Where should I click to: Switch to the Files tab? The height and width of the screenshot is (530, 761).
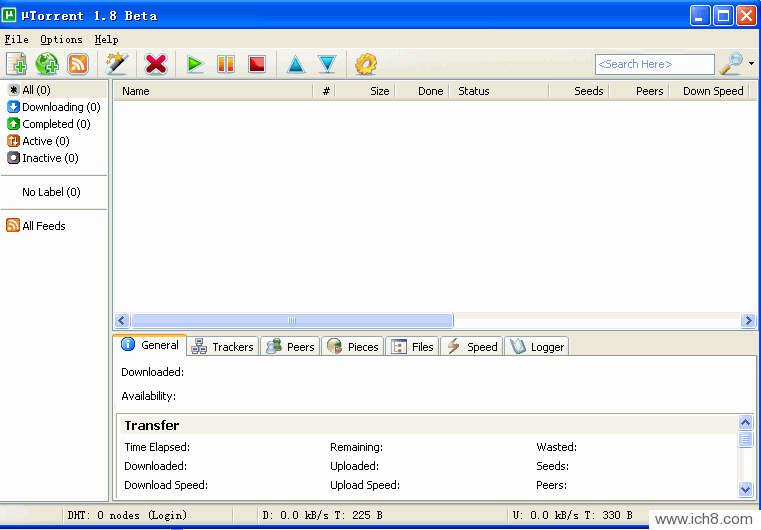pyautogui.click(x=413, y=347)
